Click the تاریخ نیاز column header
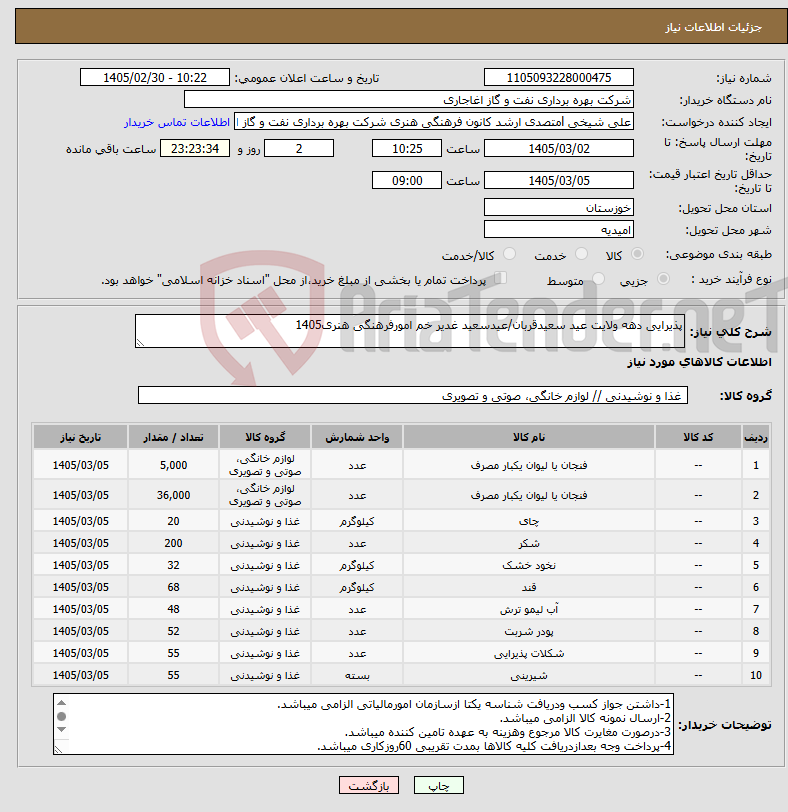The height and width of the screenshot is (812, 788). (80, 437)
